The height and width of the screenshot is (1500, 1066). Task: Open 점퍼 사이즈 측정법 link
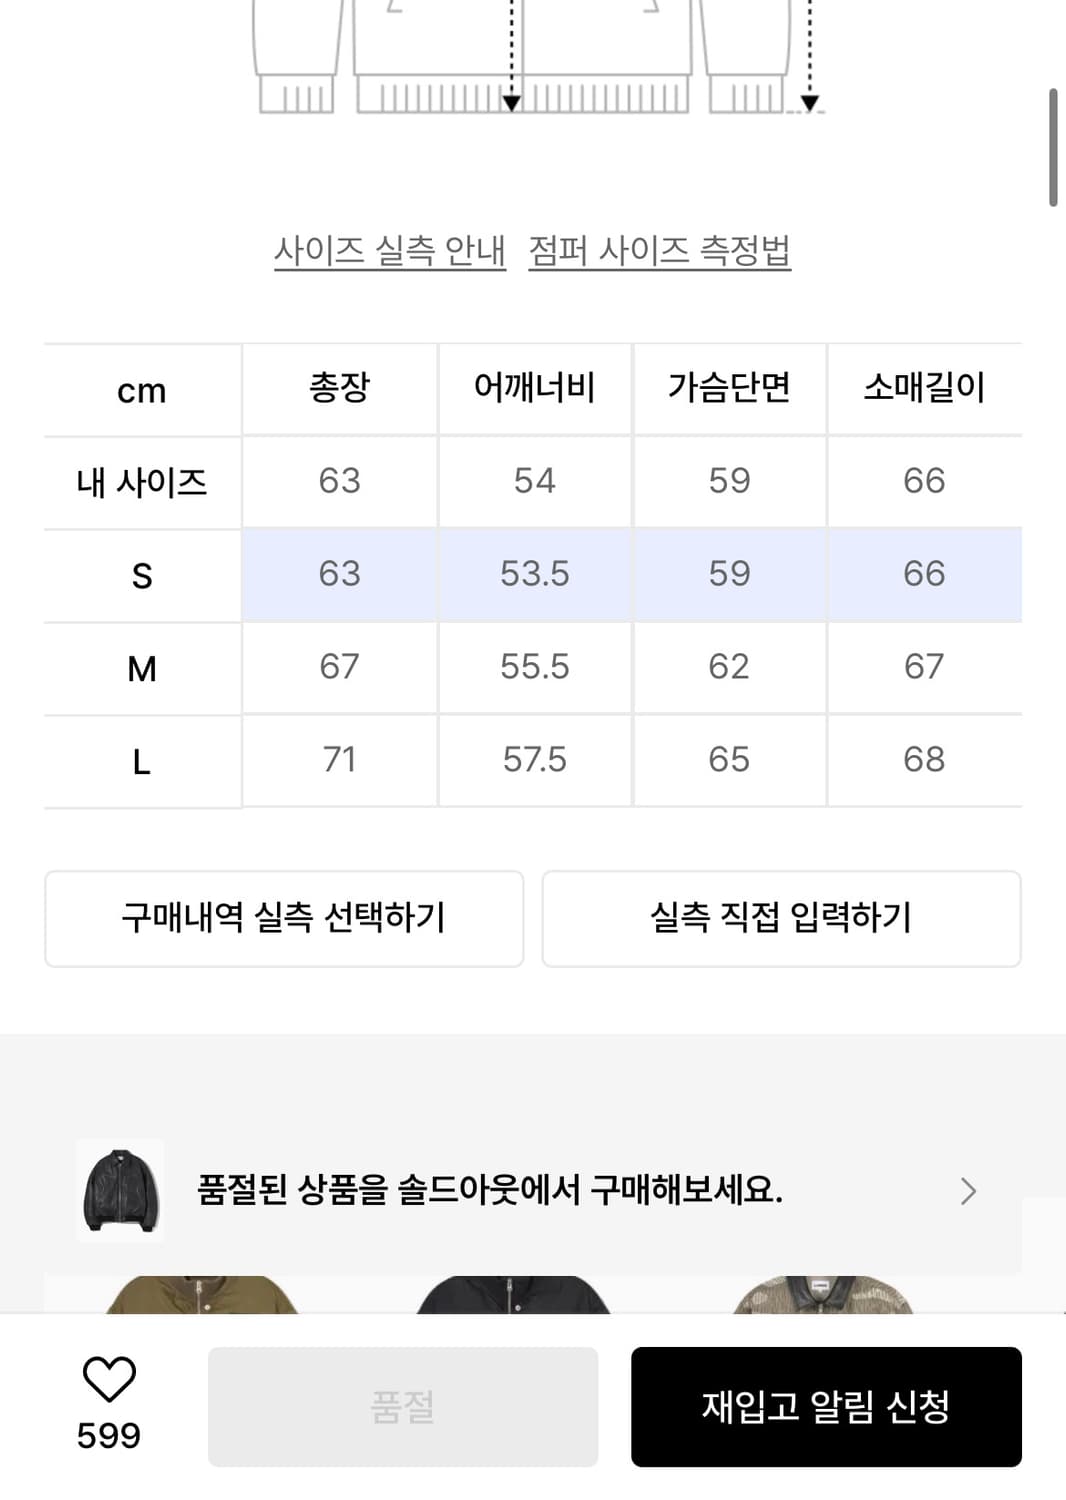660,250
